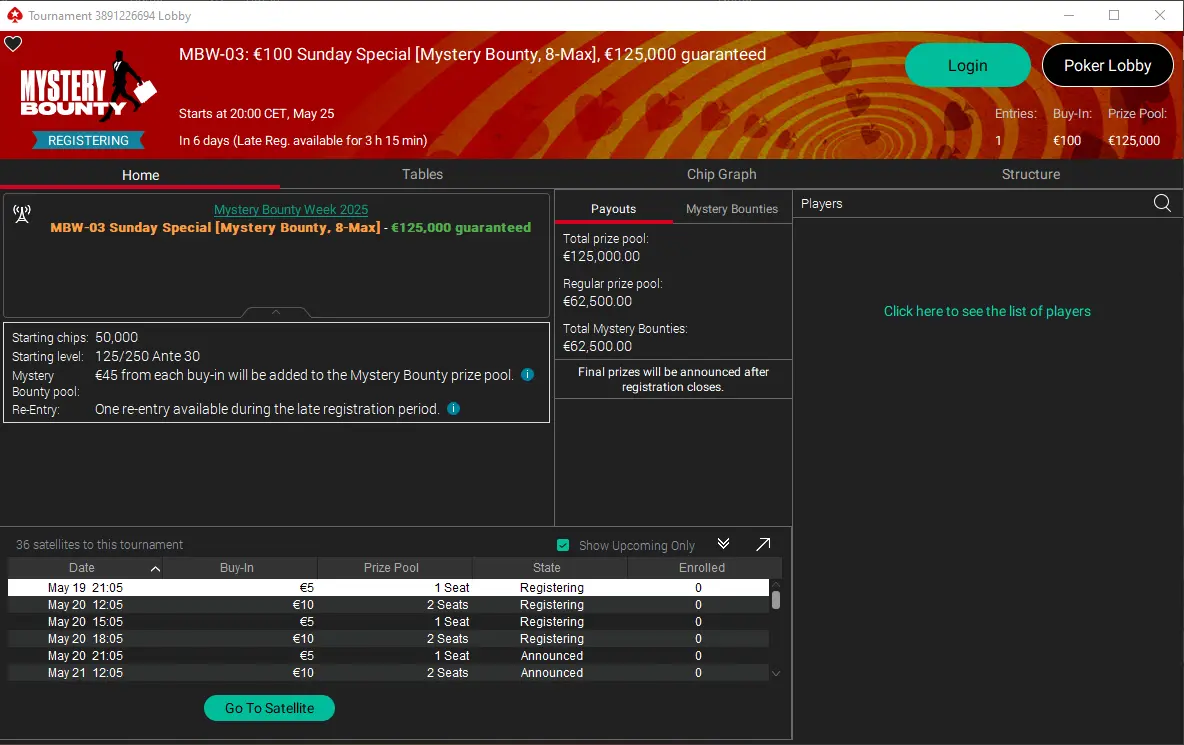Click the Login button
The image size is (1184, 745).
pos(967,66)
